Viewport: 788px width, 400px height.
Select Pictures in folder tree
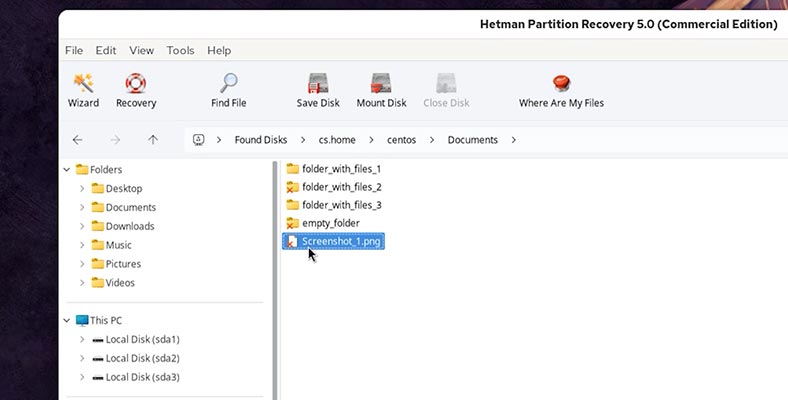(x=123, y=264)
